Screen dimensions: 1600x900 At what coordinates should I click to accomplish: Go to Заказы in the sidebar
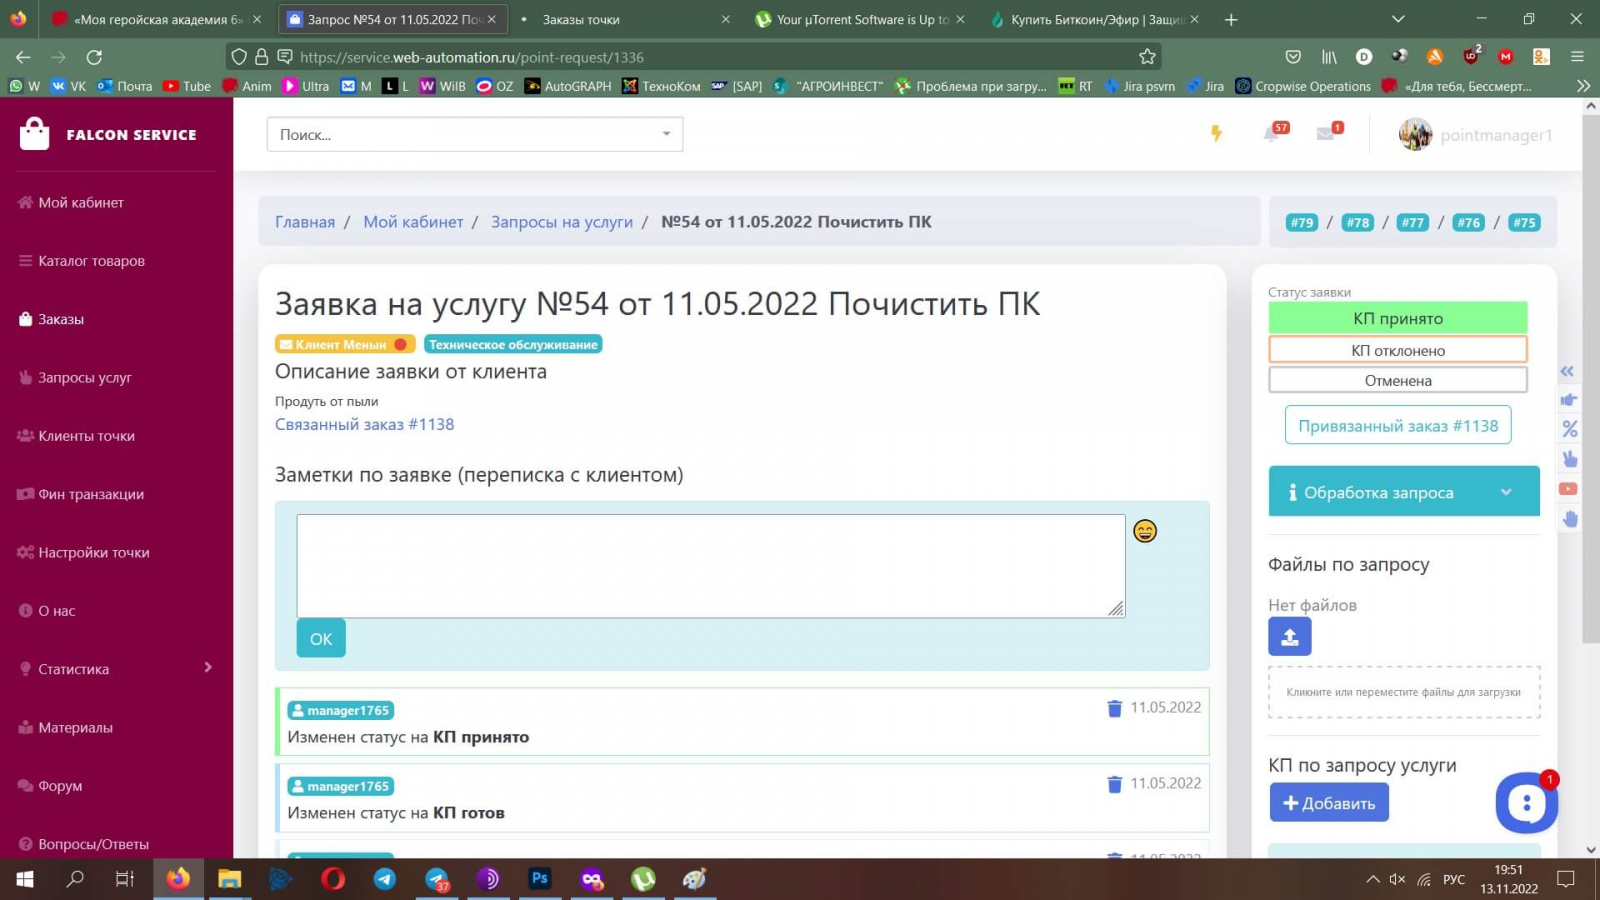61,319
